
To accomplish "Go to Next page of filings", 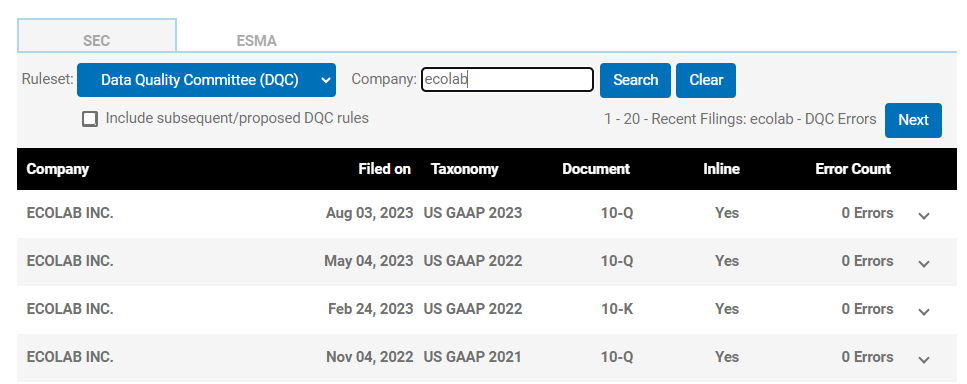I will click(913, 120).
